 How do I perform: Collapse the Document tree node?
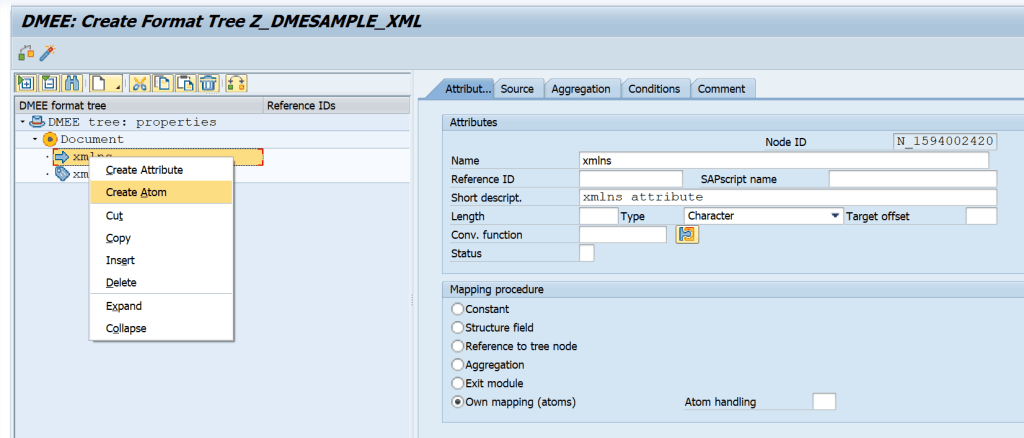click(x=35, y=140)
